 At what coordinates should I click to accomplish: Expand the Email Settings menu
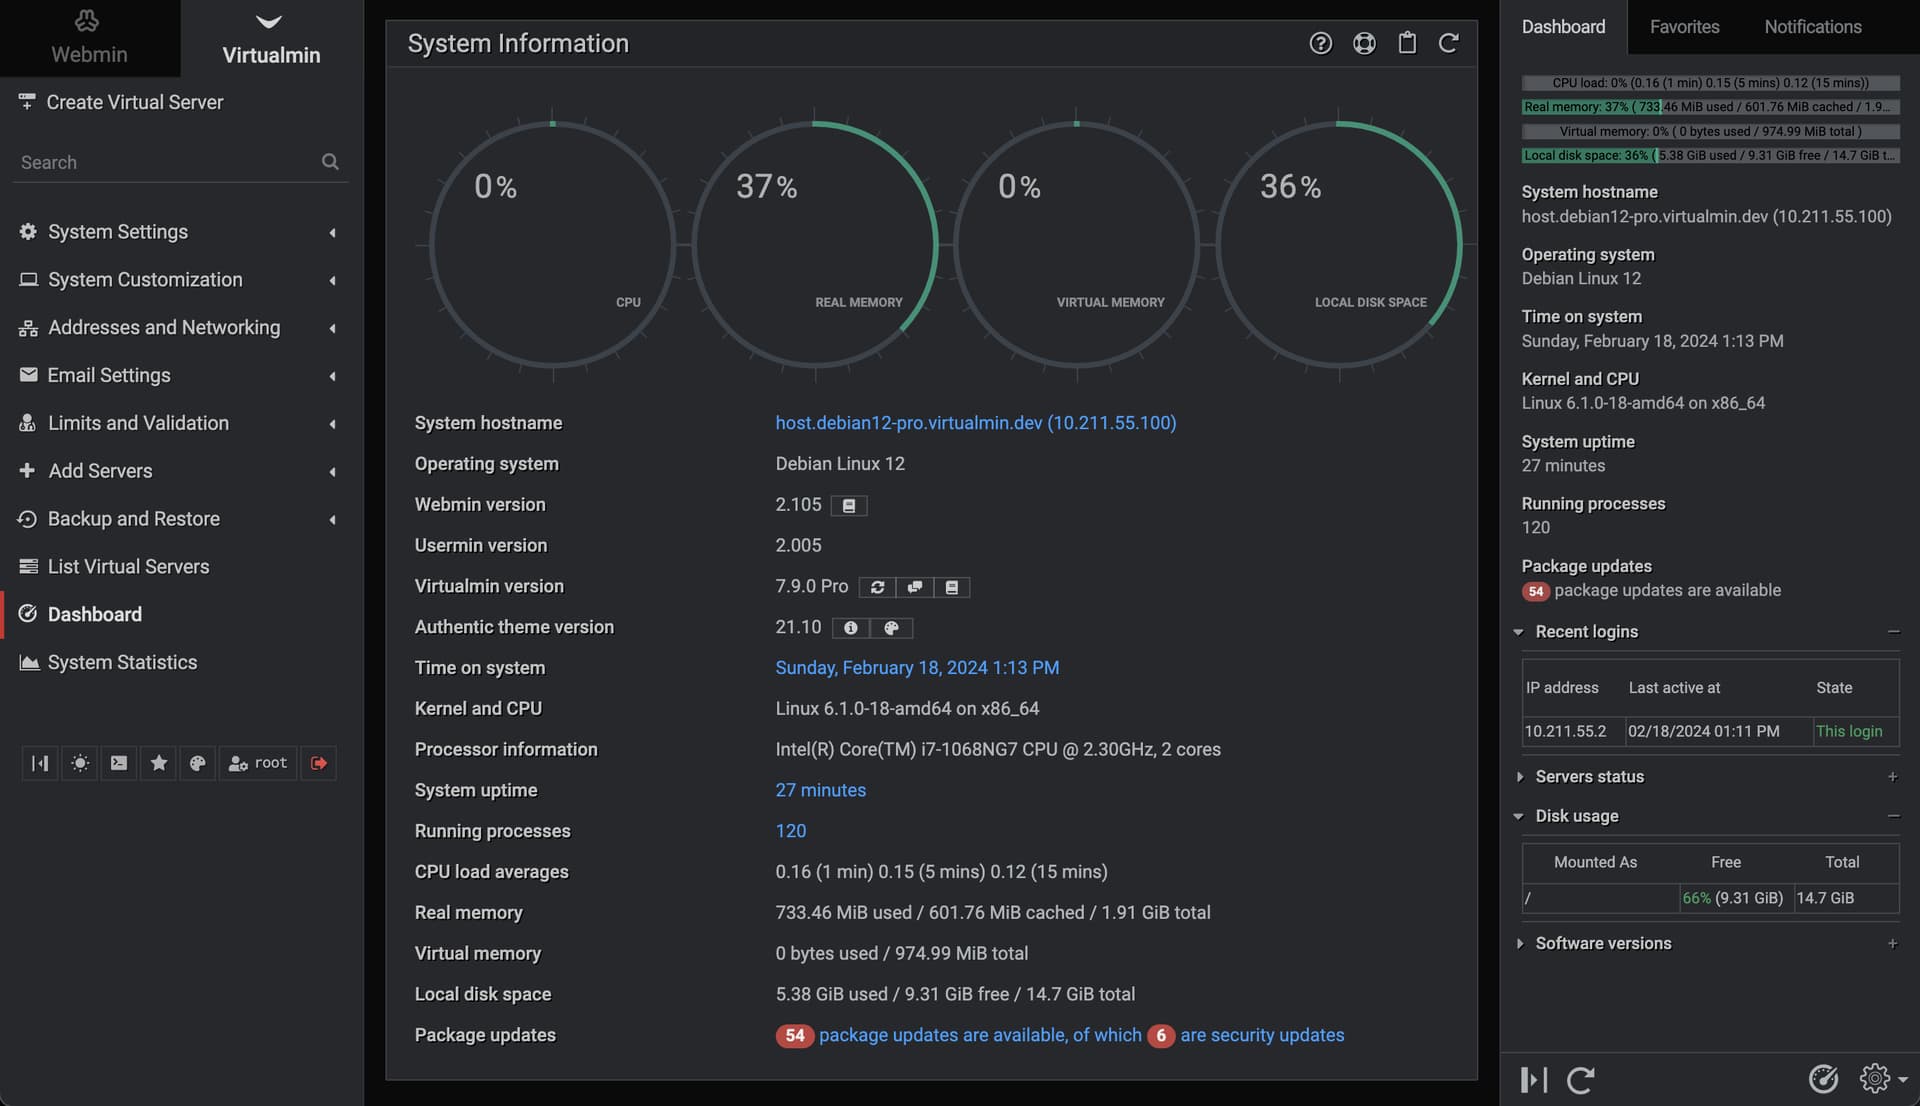[181, 375]
